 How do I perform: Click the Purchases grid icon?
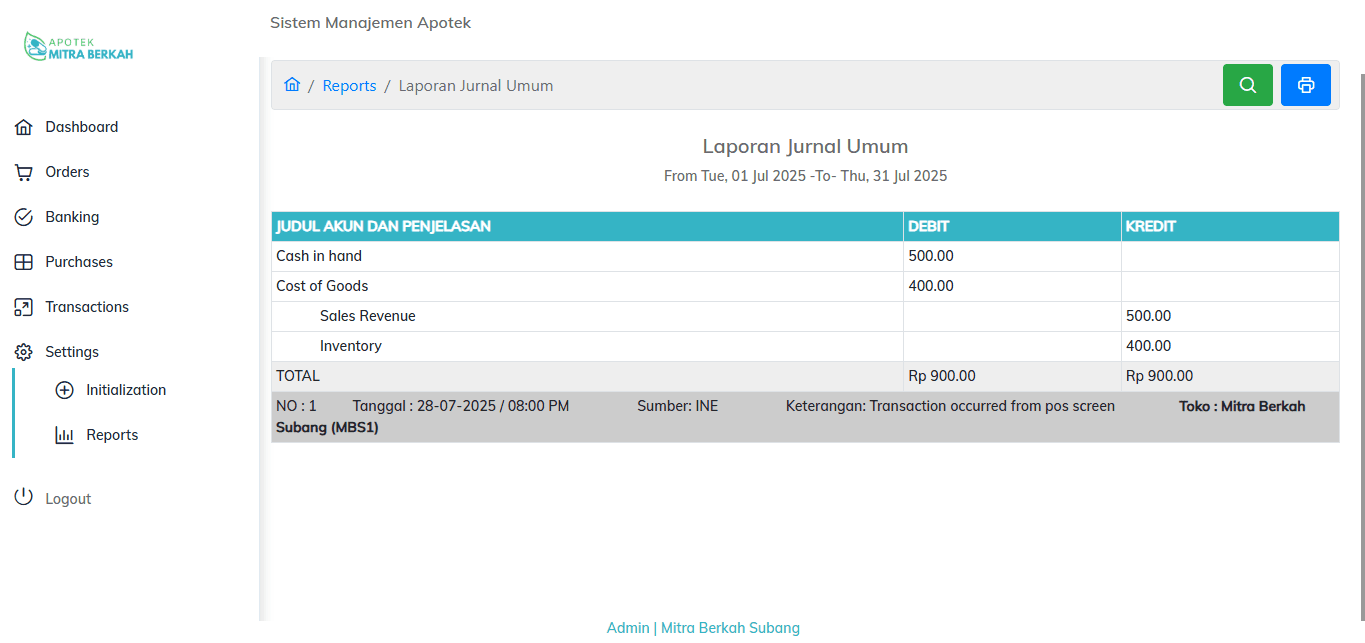pos(24,262)
